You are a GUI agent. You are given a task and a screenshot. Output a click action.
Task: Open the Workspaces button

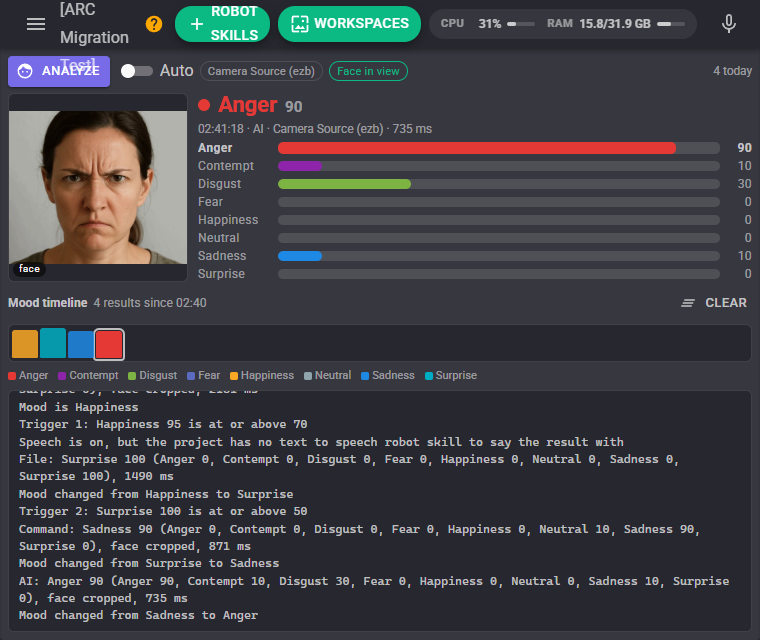tap(349, 24)
